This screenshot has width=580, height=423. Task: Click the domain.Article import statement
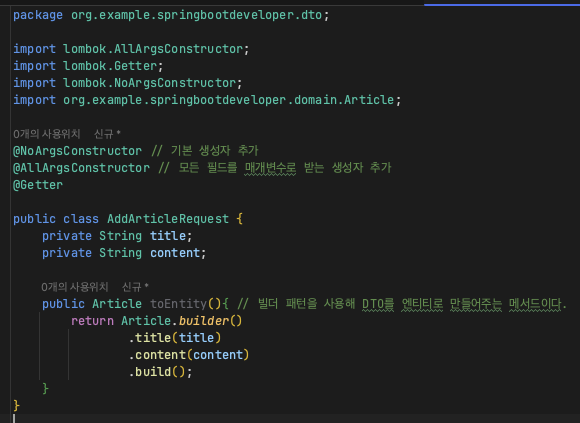coord(207,100)
